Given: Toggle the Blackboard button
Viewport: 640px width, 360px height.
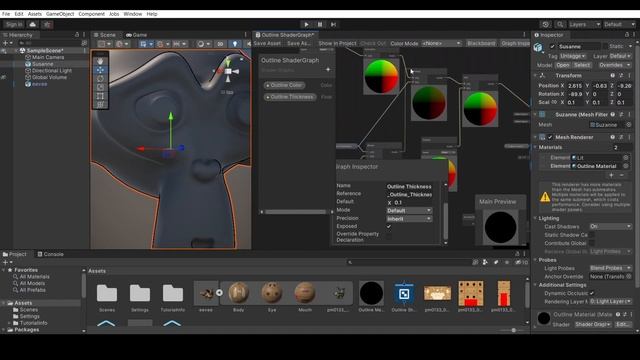Looking at the screenshot, I should point(481,43).
